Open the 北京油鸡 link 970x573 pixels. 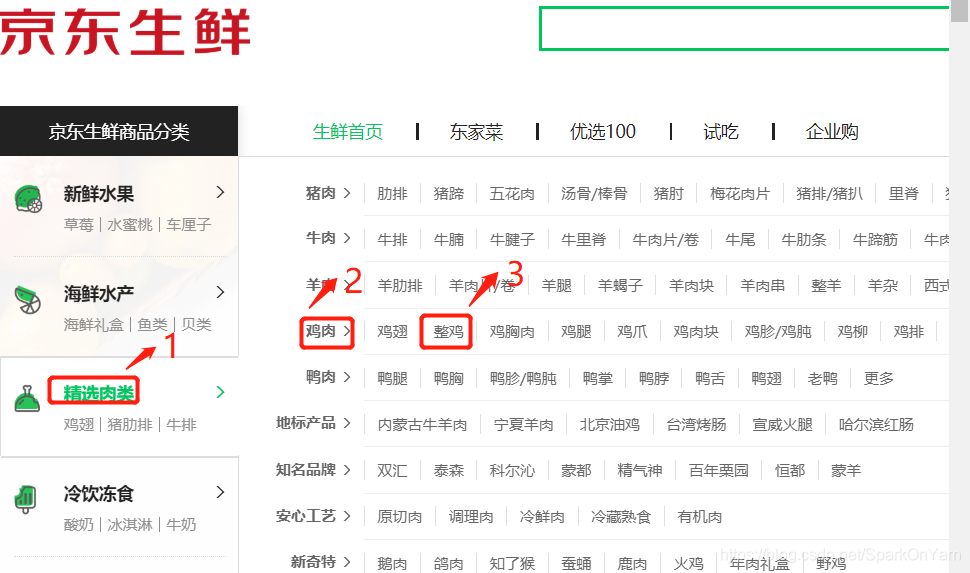(x=609, y=424)
